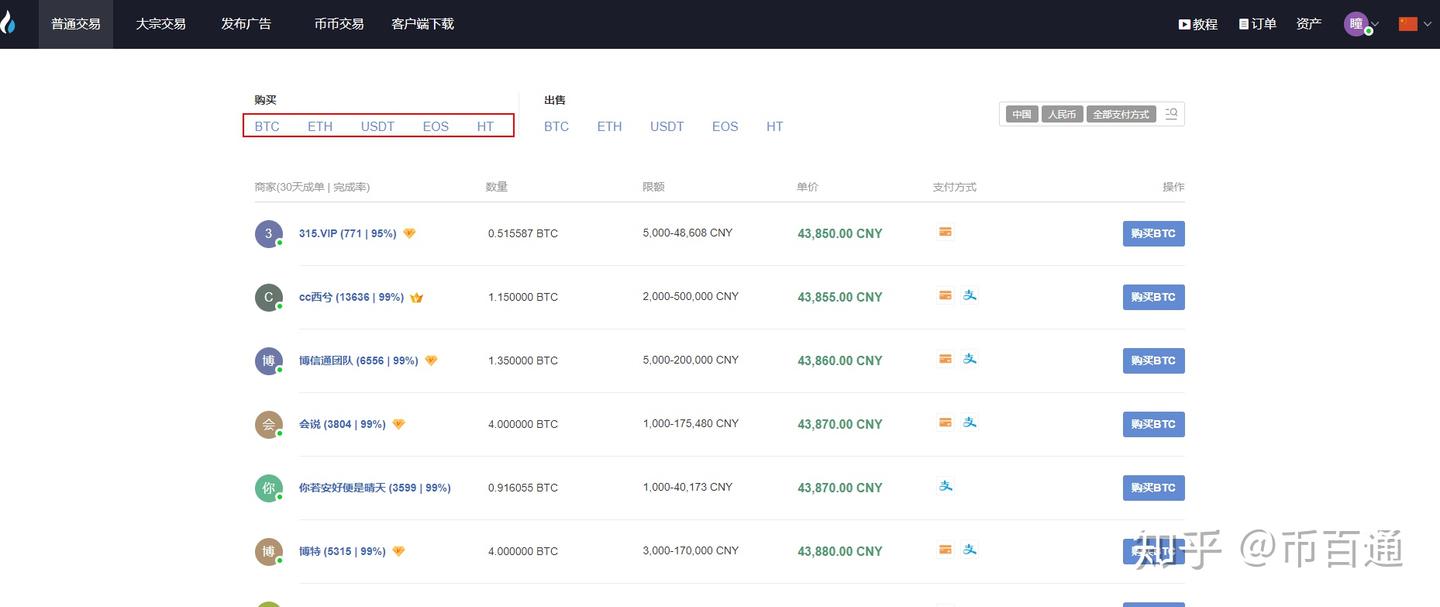Click the diamond badge next to 315.VIP
Screen dimensions: 1440x607
coord(409,234)
